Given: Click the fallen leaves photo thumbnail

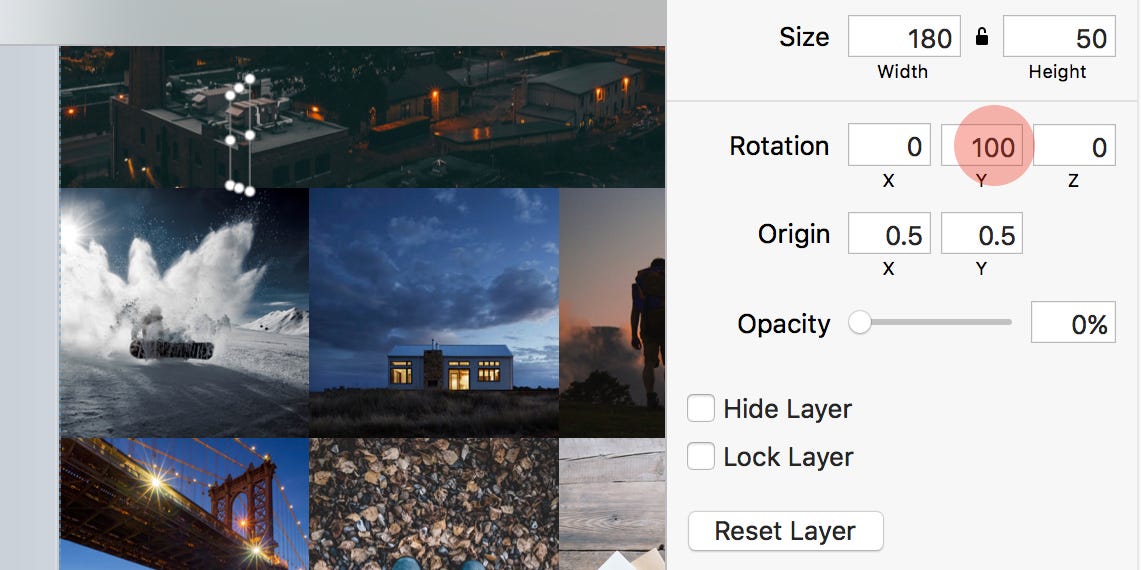Looking at the screenshot, I should coord(434,504).
